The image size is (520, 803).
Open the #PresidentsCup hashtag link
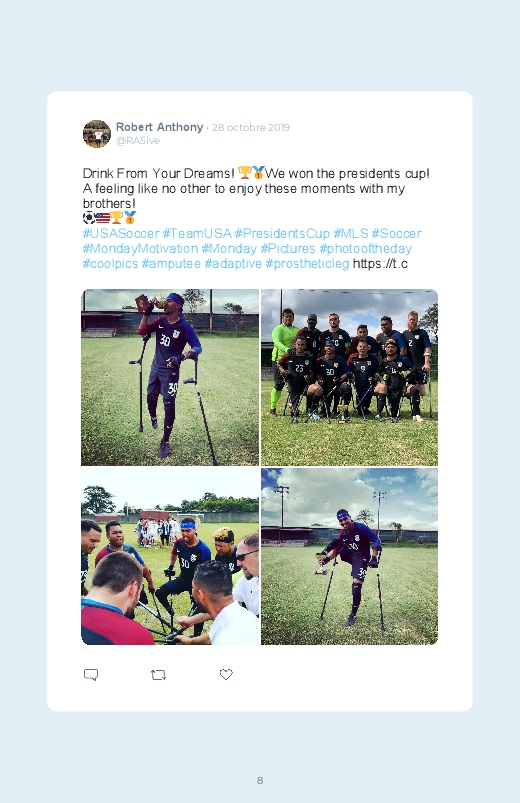[x=282, y=234]
